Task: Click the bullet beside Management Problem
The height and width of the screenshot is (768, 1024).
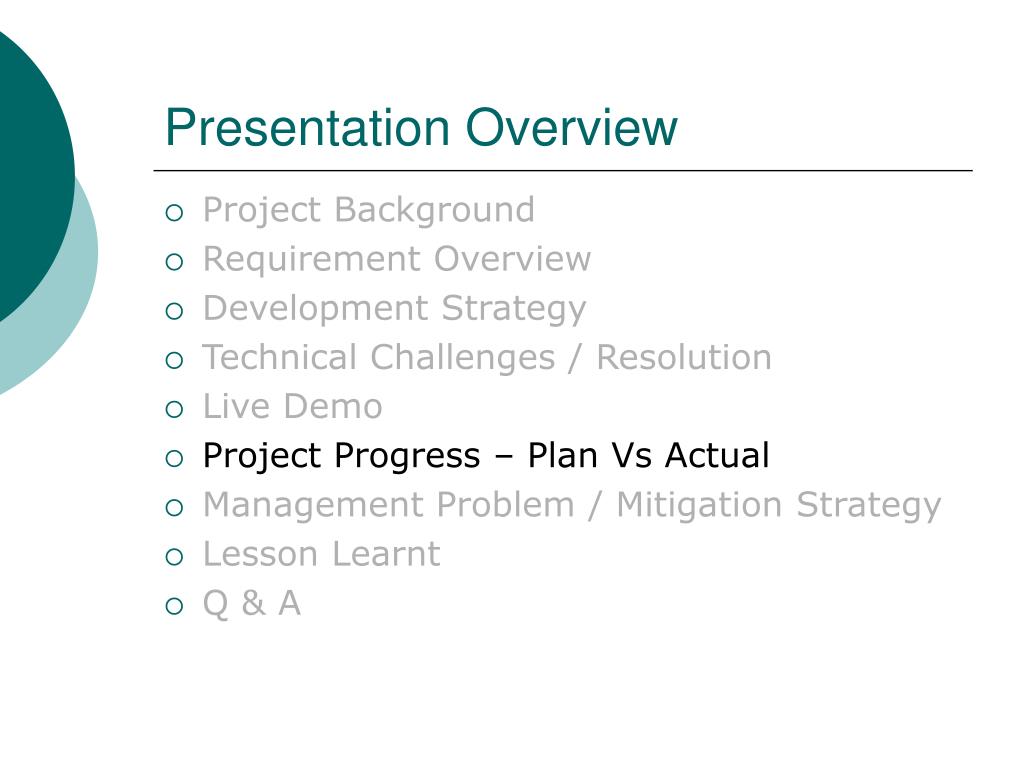Action: (x=174, y=508)
